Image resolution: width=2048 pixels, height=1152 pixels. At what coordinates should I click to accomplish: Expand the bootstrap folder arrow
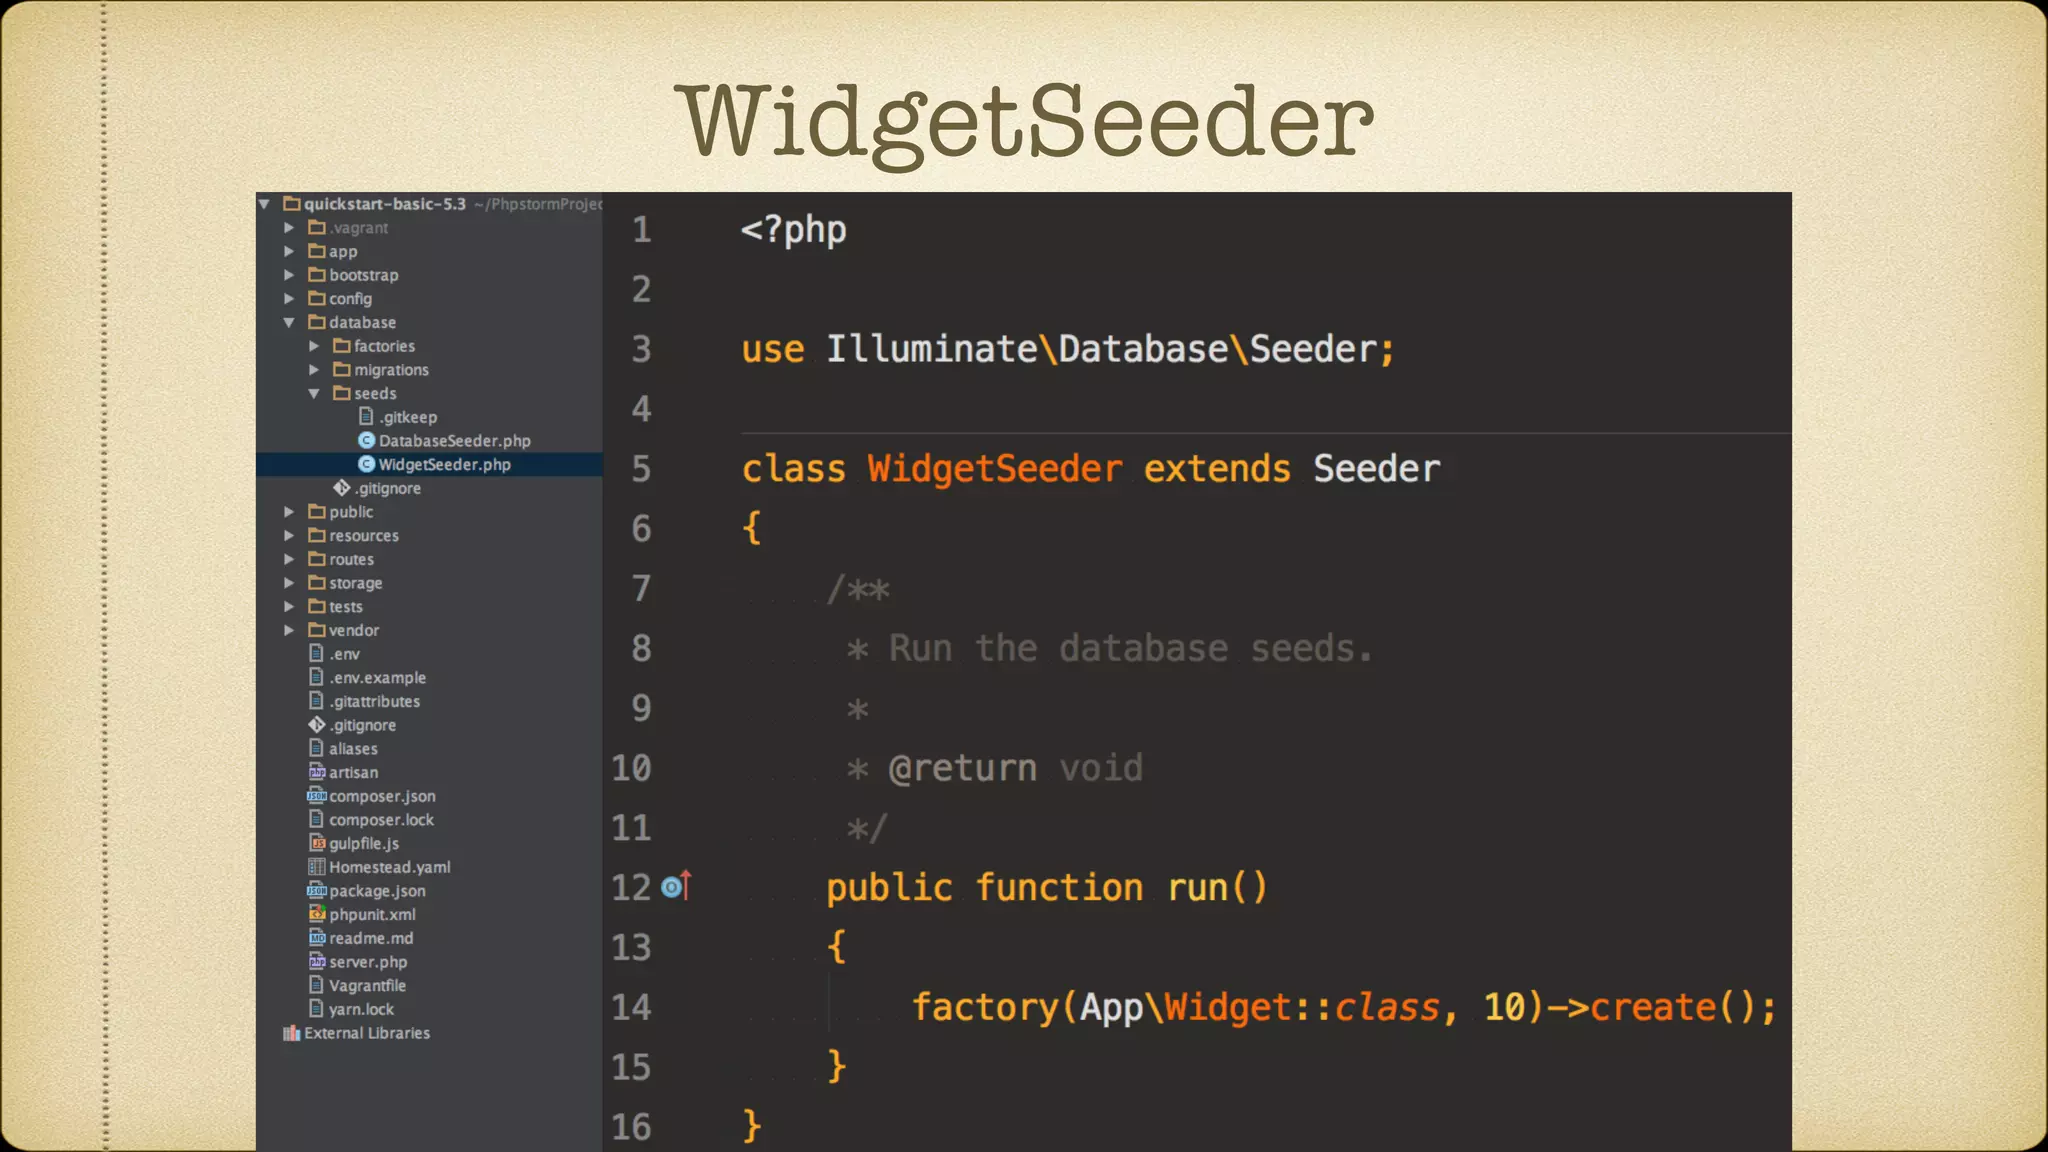(x=289, y=275)
